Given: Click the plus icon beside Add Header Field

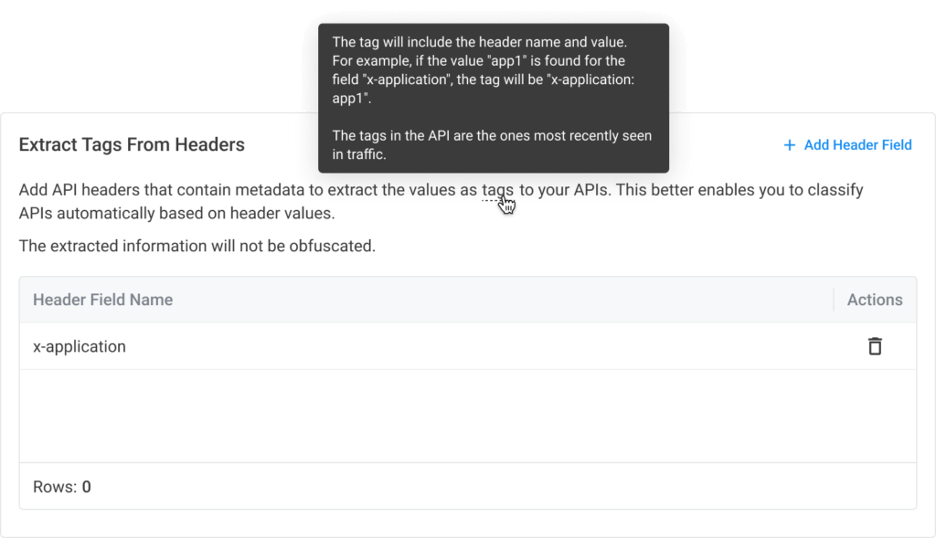Looking at the screenshot, I should [789, 145].
